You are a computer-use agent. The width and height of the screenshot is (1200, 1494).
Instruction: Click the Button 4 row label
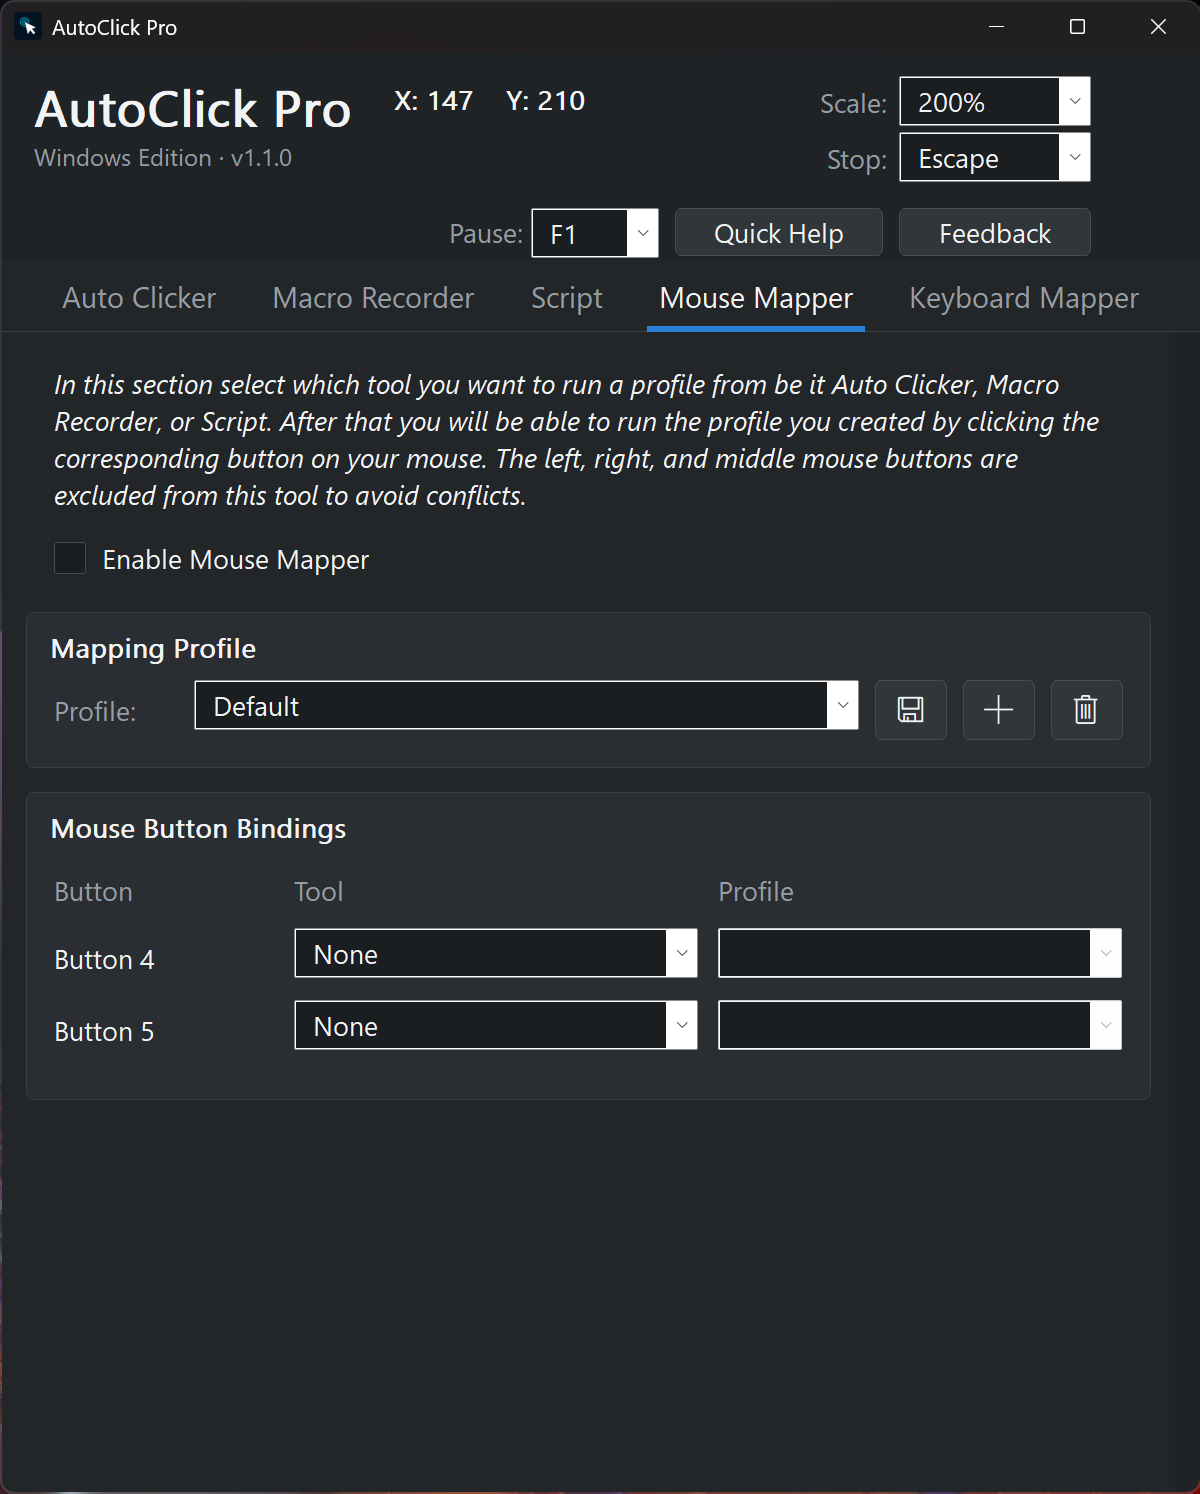click(105, 960)
